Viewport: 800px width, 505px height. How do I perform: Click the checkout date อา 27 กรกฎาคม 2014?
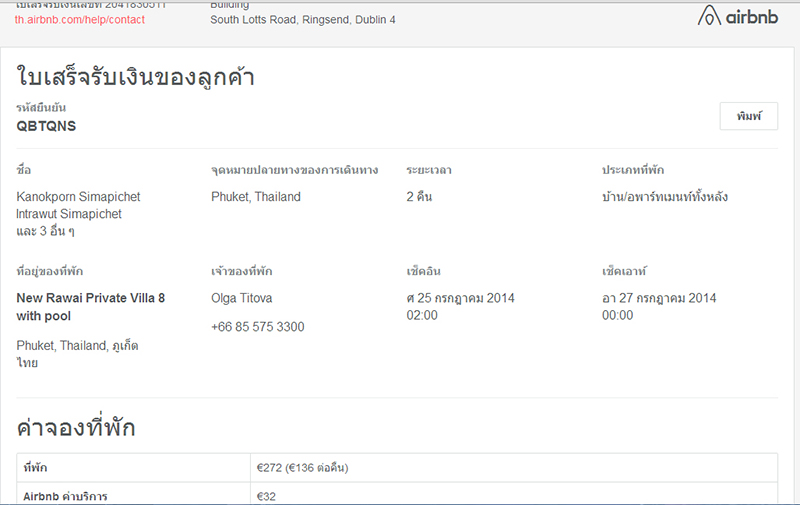pos(659,298)
